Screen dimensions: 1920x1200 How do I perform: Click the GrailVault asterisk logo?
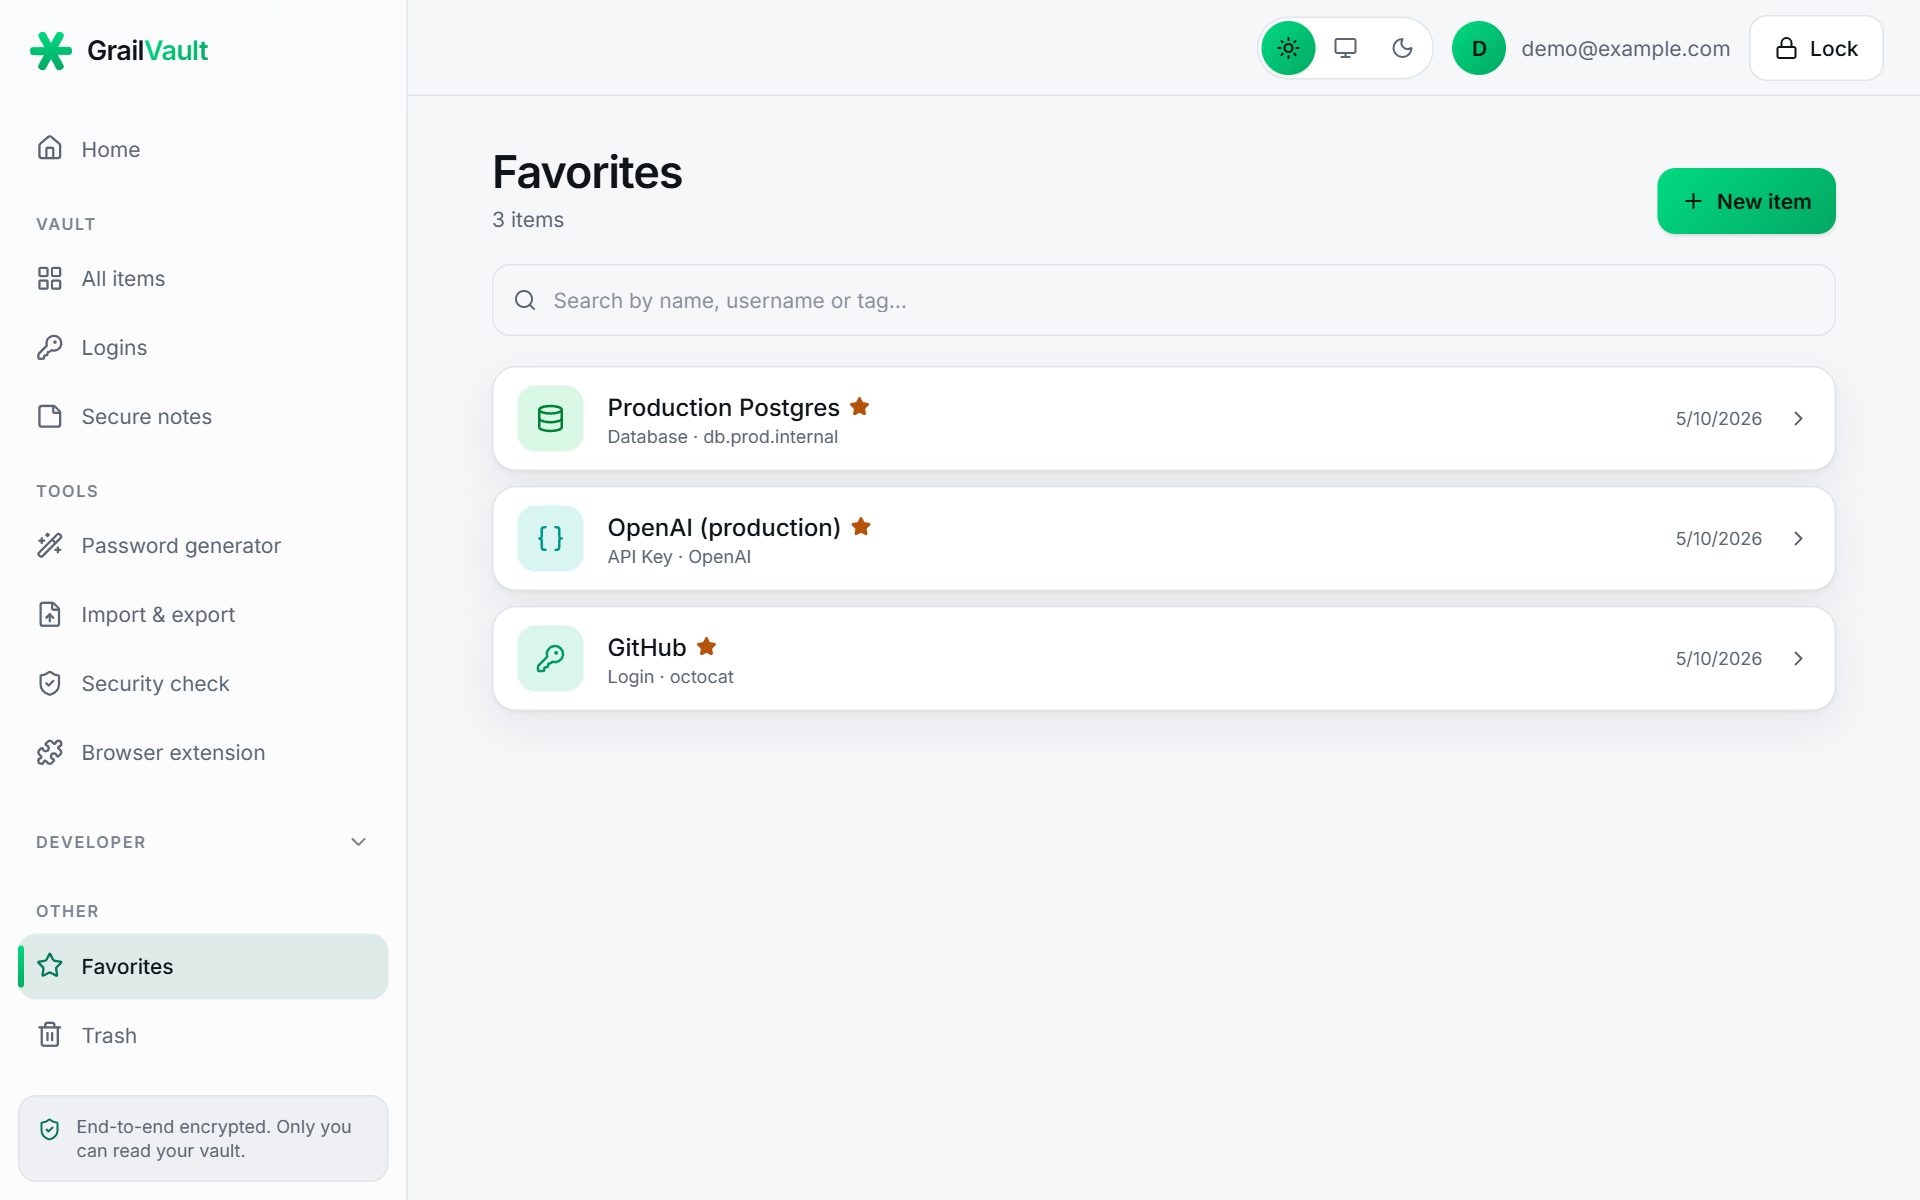point(51,50)
